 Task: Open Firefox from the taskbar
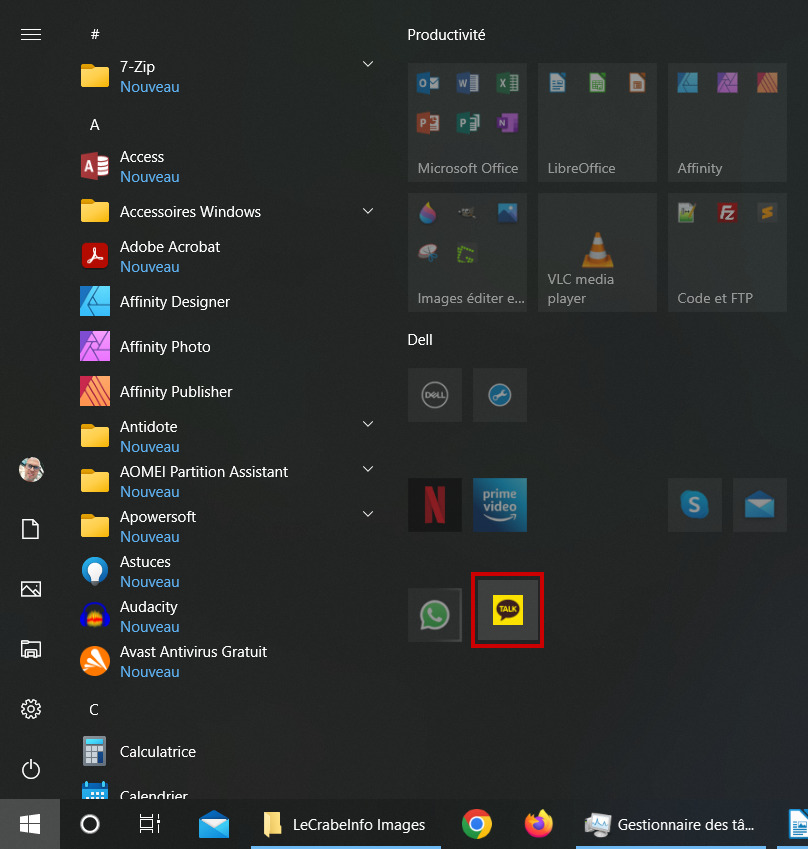click(539, 824)
